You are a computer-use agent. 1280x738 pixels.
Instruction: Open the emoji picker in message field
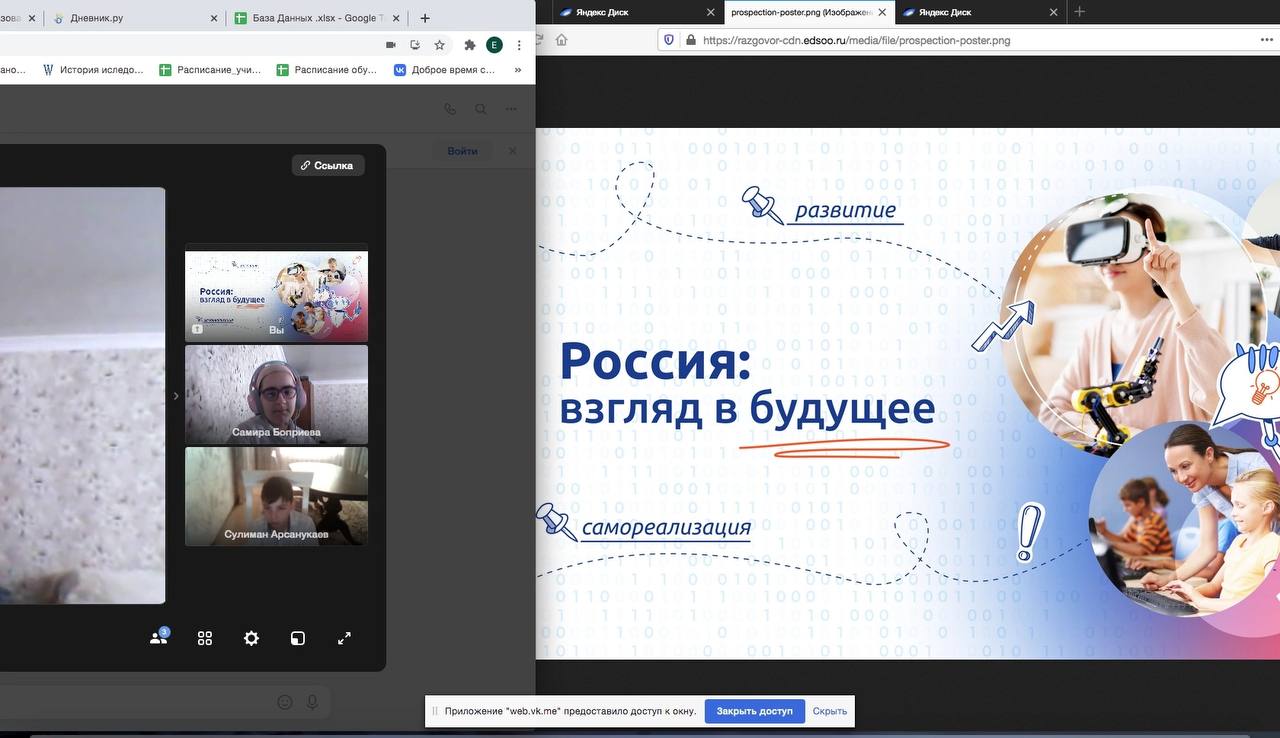pos(285,702)
